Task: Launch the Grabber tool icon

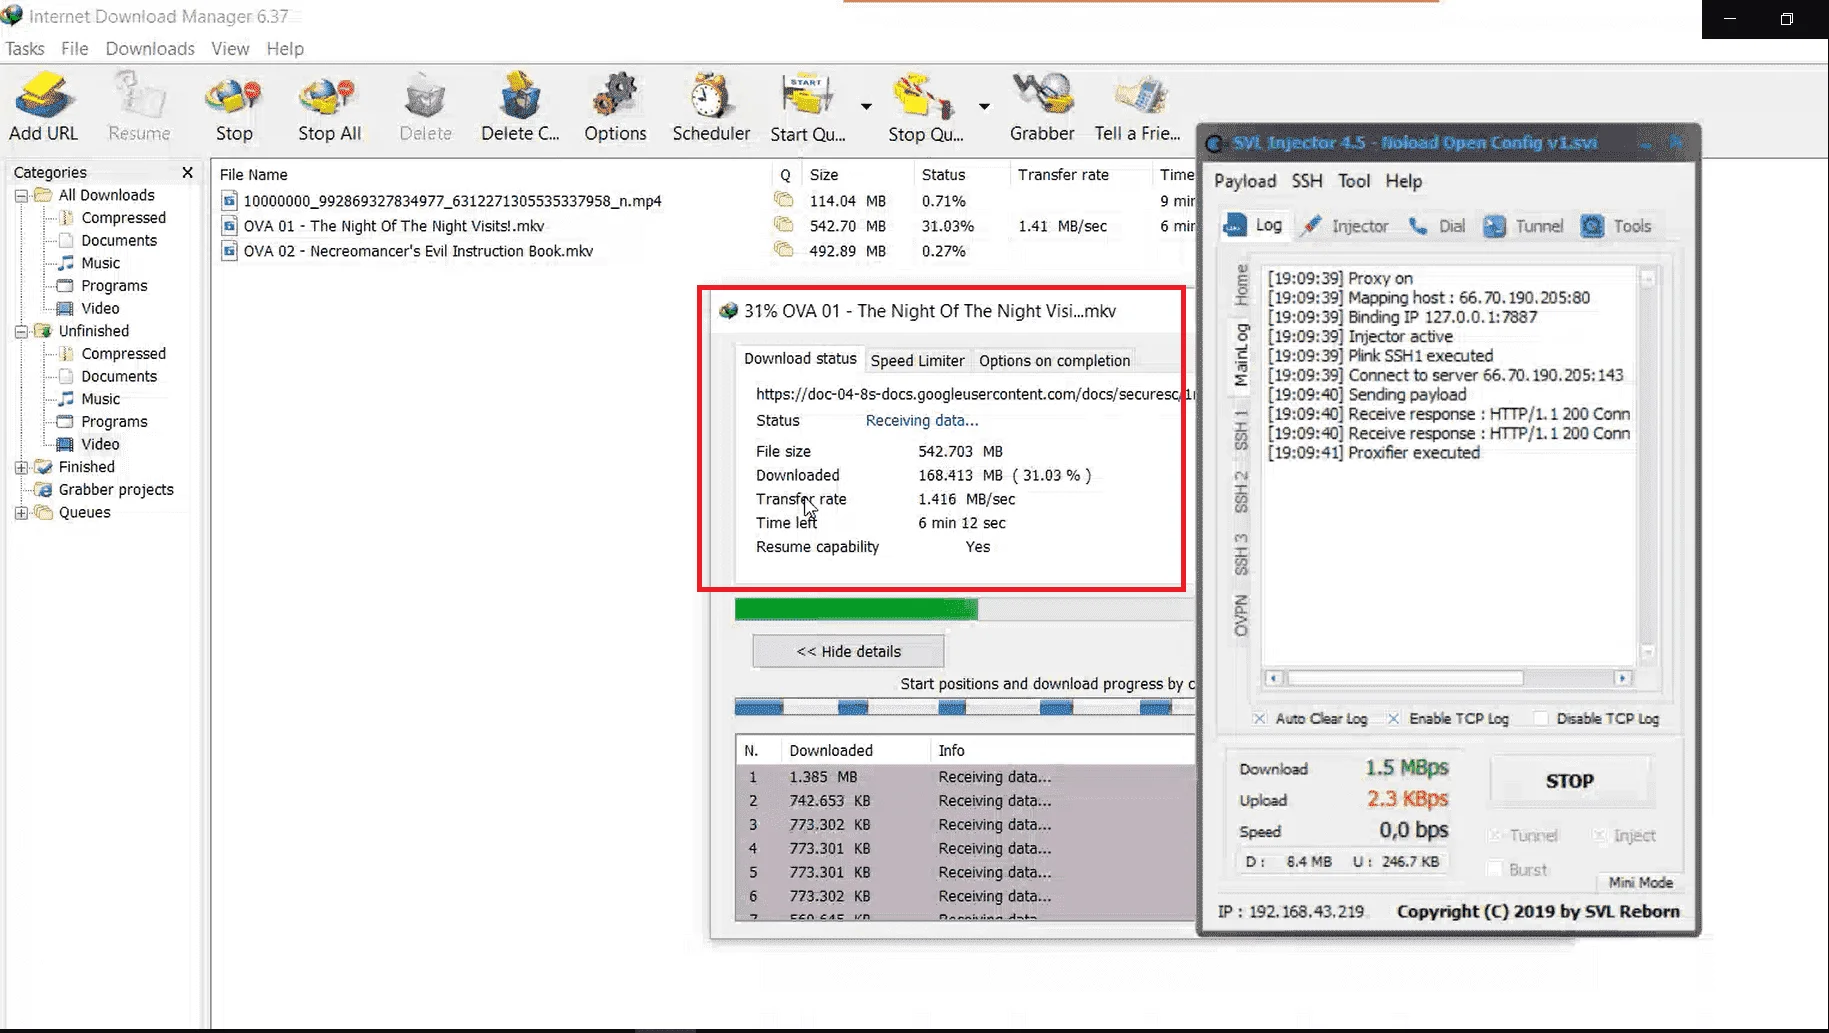Action: (x=1042, y=96)
